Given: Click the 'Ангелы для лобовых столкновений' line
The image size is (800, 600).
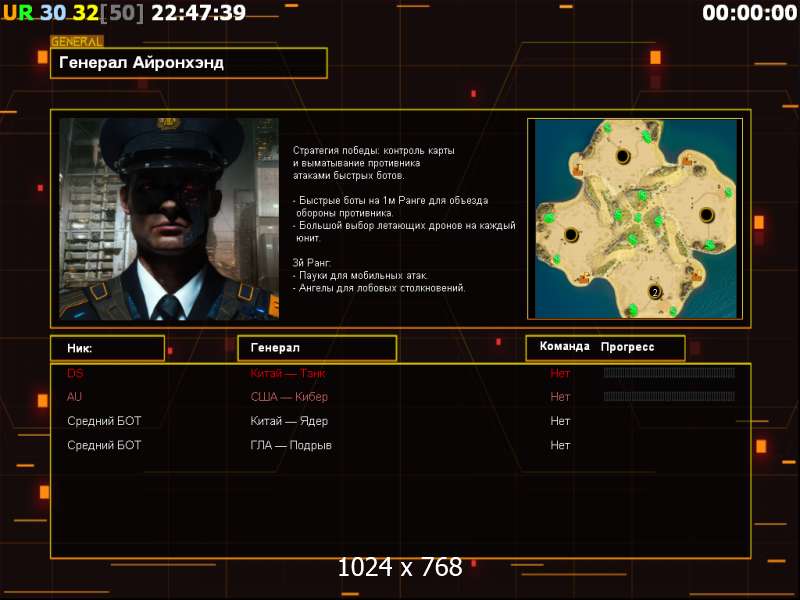Looking at the screenshot, I should click(x=379, y=288).
